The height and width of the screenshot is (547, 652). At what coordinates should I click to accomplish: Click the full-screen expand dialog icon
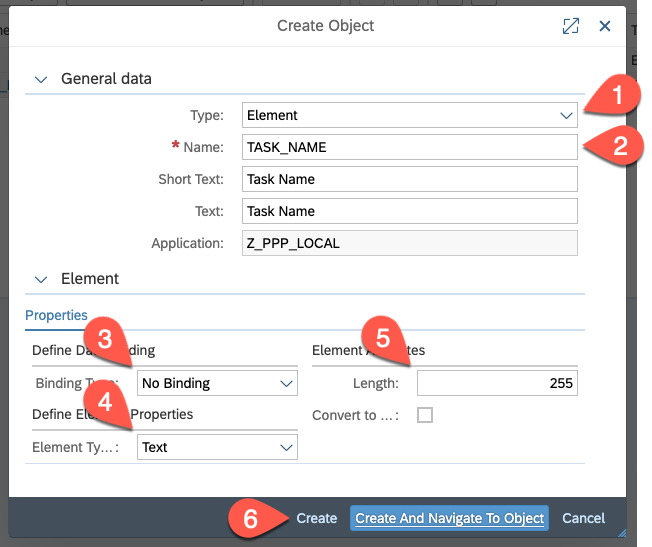pyautogui.click(x=571, y=27)
